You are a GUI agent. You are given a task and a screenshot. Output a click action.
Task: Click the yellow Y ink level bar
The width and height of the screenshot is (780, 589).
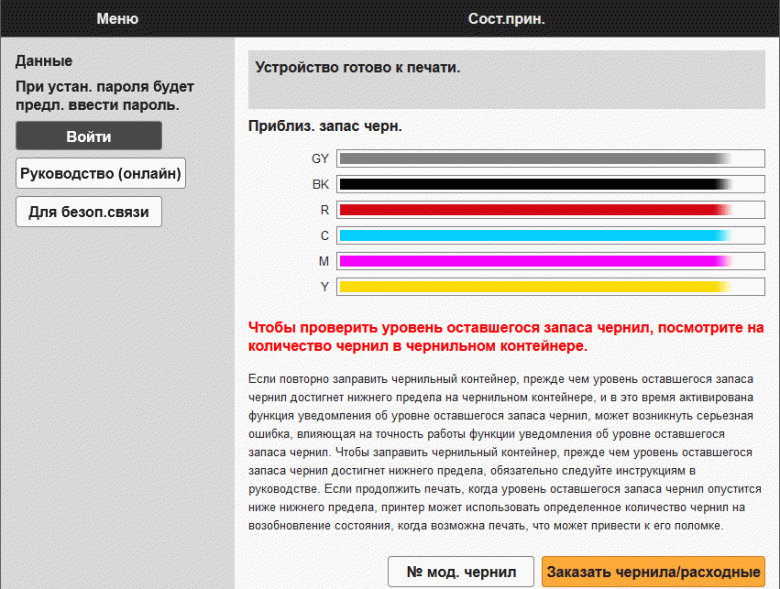550,287
